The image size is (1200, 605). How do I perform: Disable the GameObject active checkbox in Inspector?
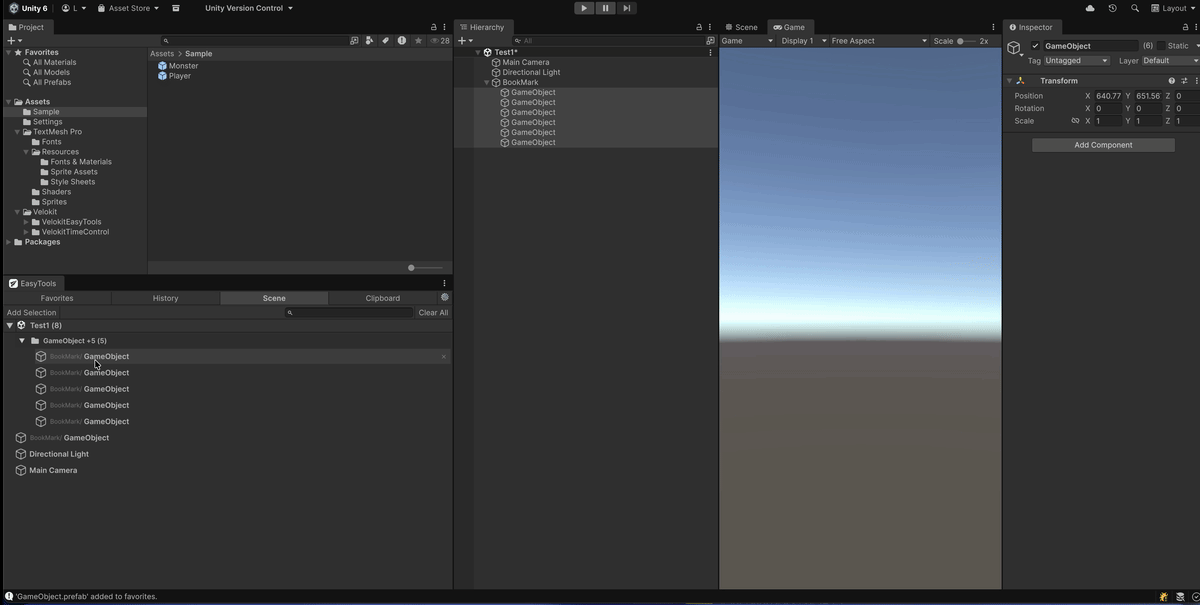pos(1035,45)
